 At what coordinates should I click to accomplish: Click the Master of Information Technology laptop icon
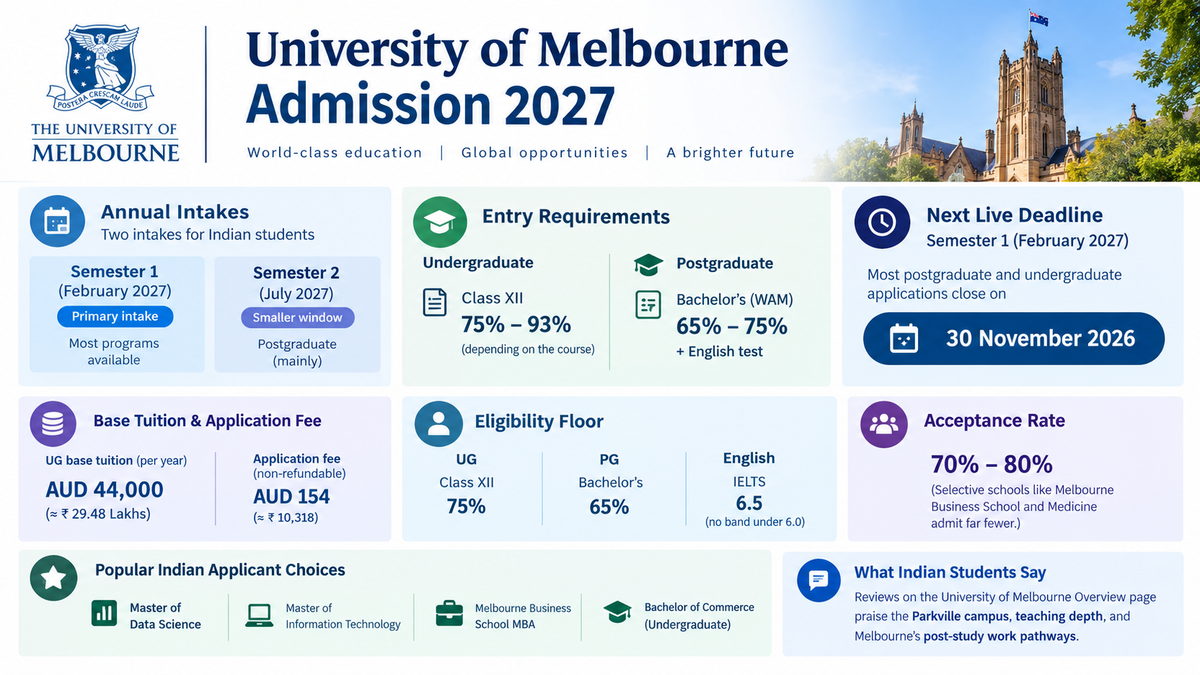(x=260, y=615)
